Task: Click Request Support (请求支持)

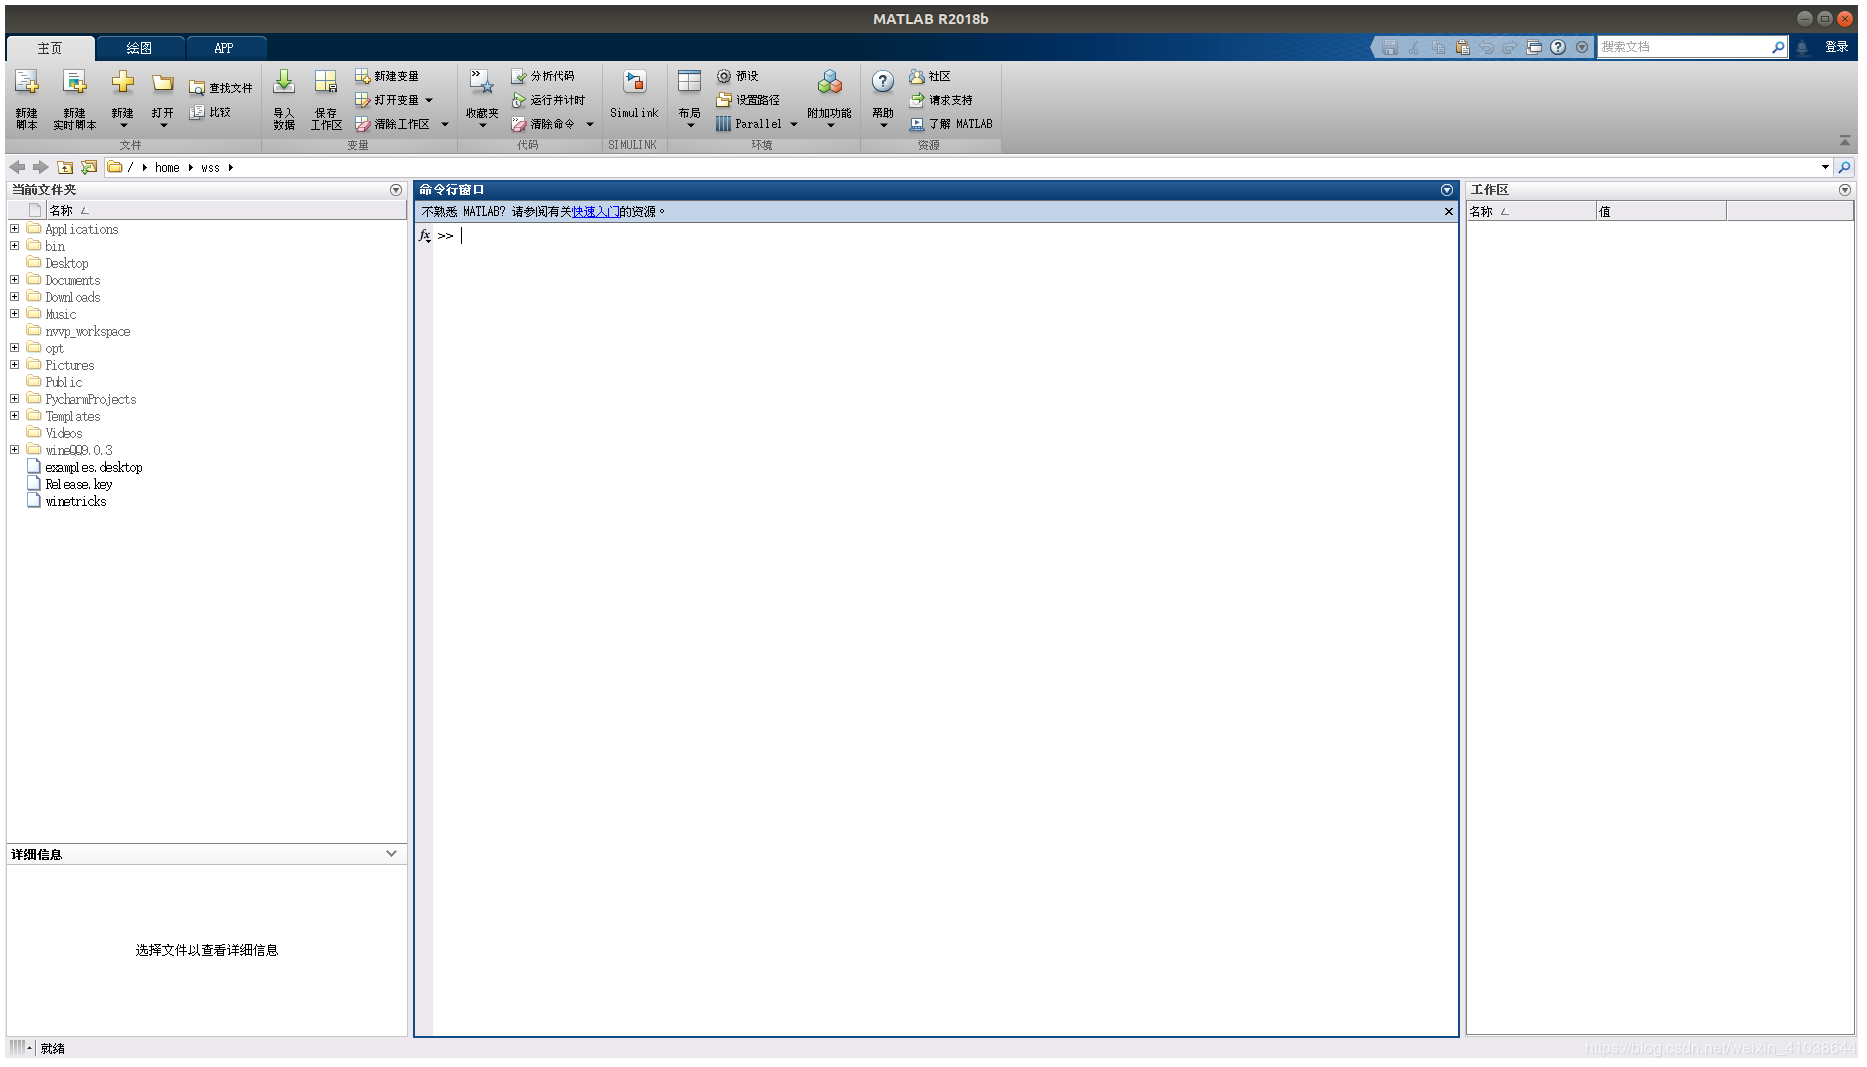Action: [941, 100]
